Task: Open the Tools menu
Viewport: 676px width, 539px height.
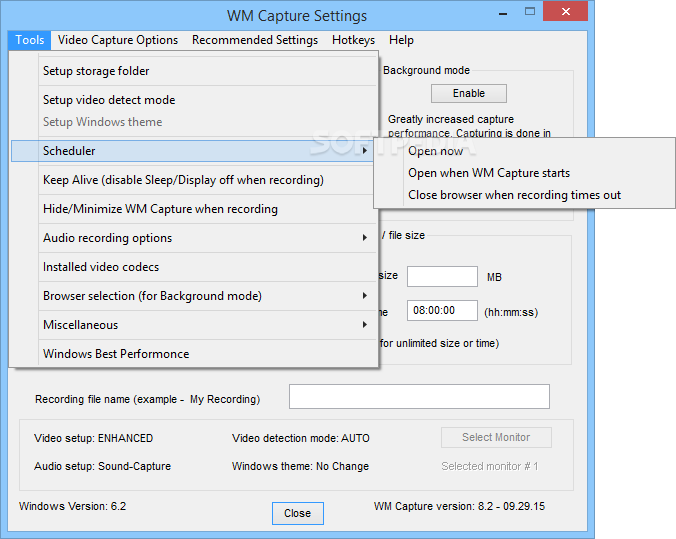Action: (29, 40)
